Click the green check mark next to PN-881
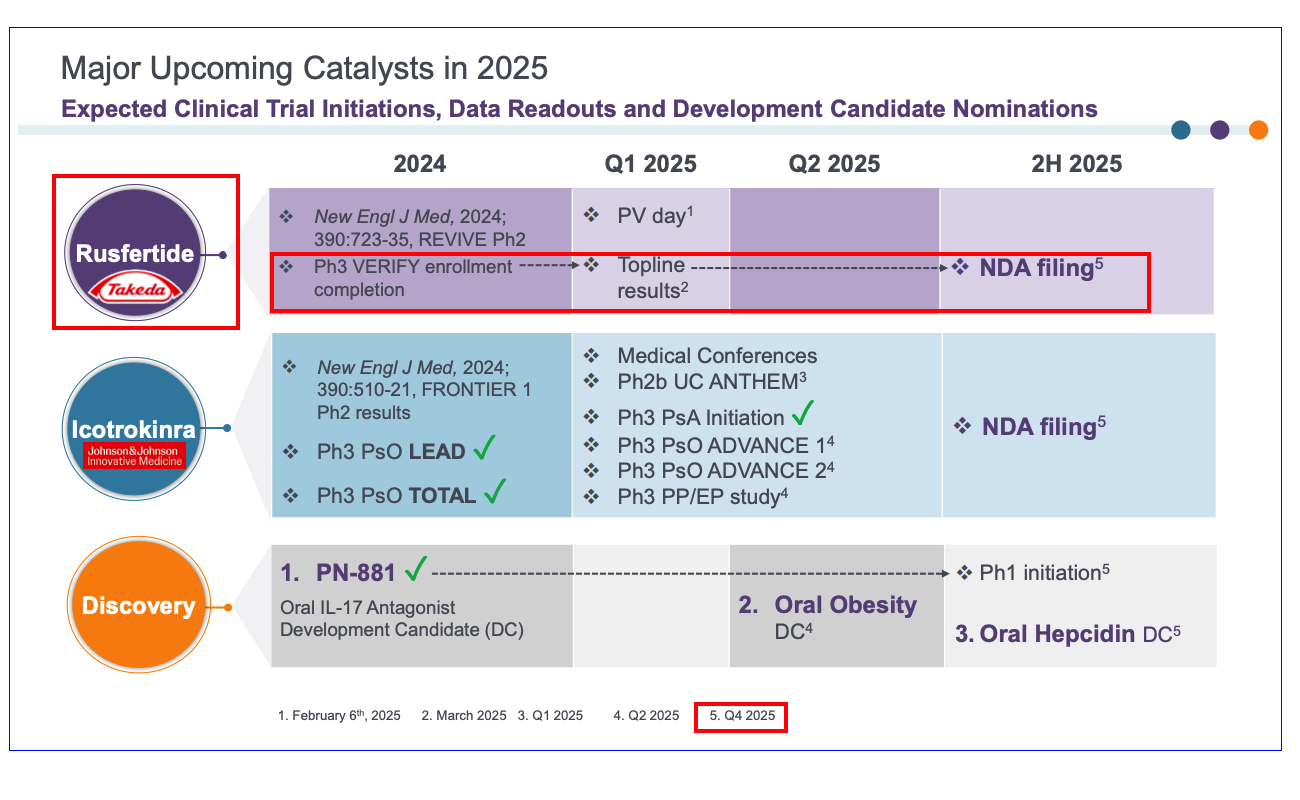This screenshot has height=800, width=1300. (x=415, y=569)
